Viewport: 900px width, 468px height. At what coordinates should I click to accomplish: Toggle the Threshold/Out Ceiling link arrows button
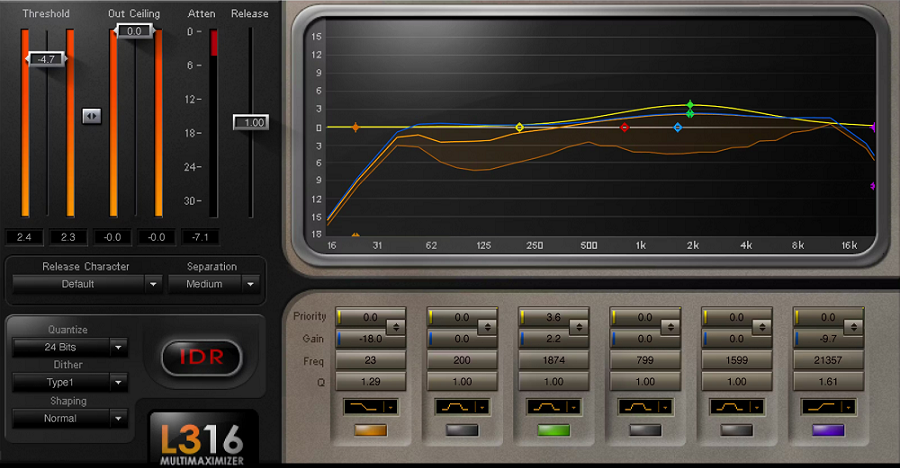91,116
